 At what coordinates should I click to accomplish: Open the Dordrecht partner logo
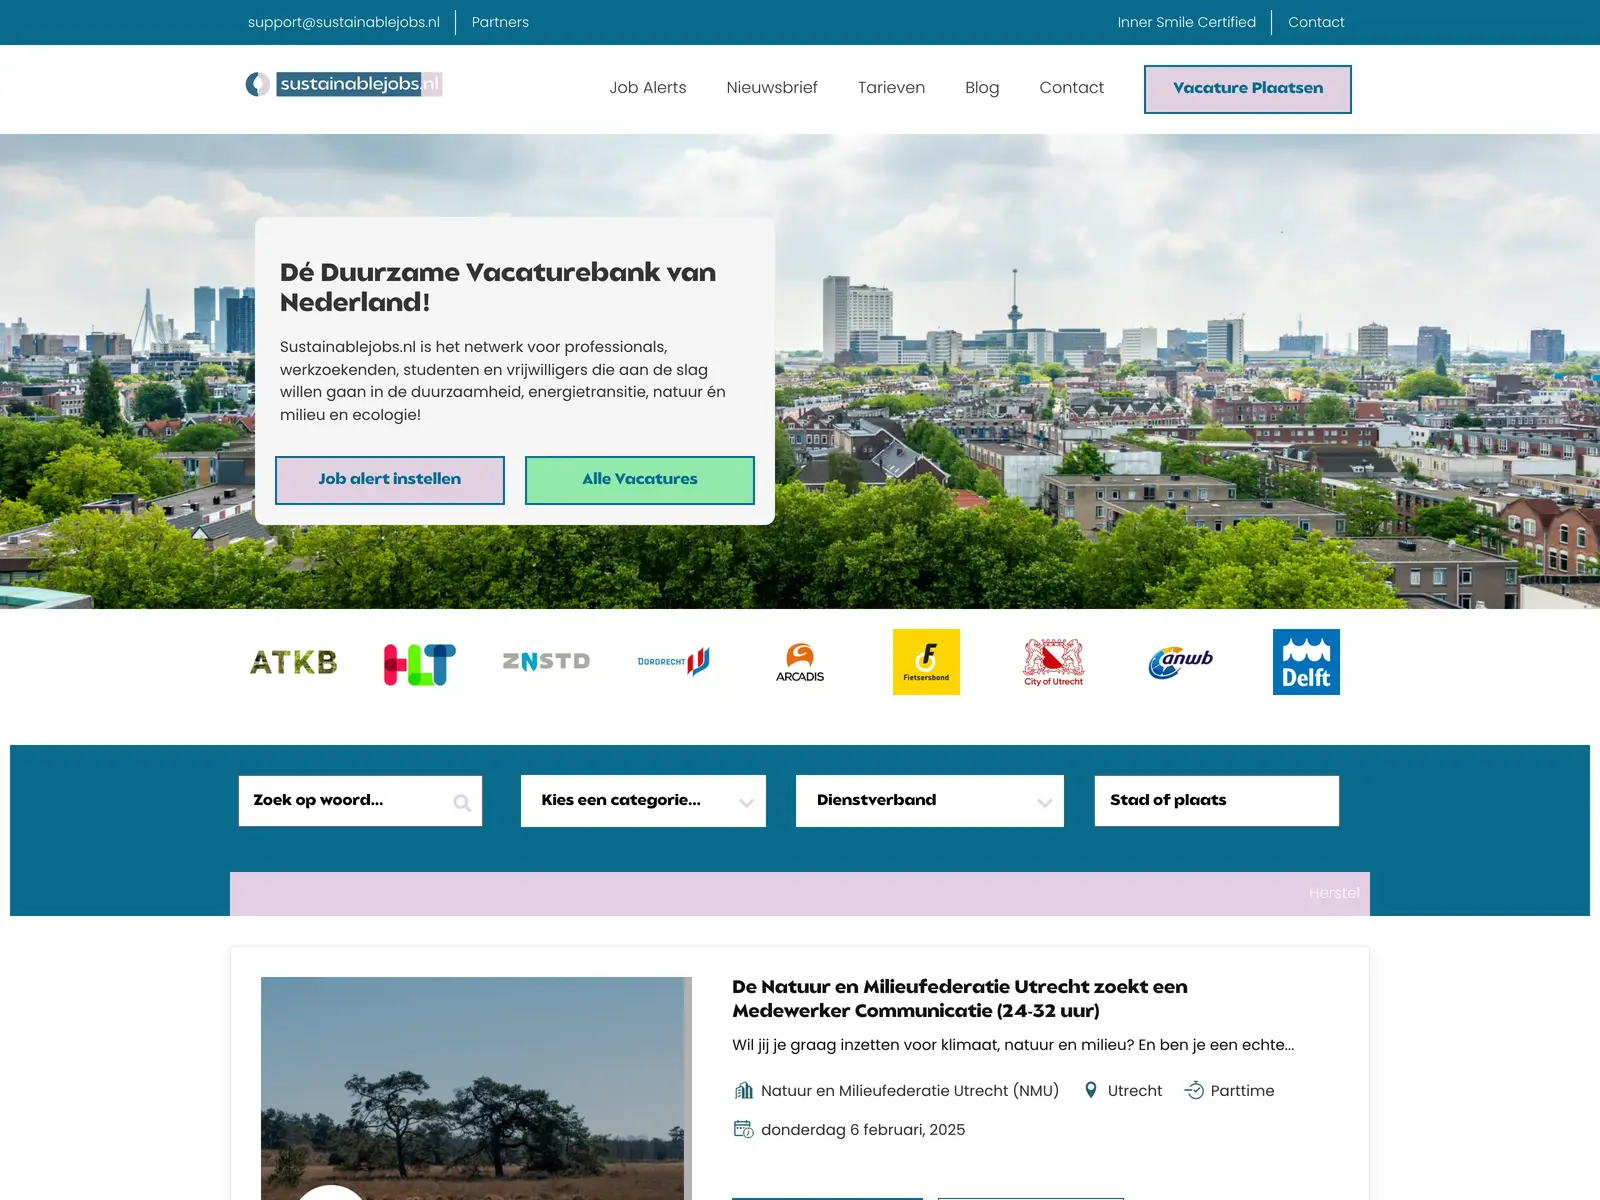tap(673, 661)
